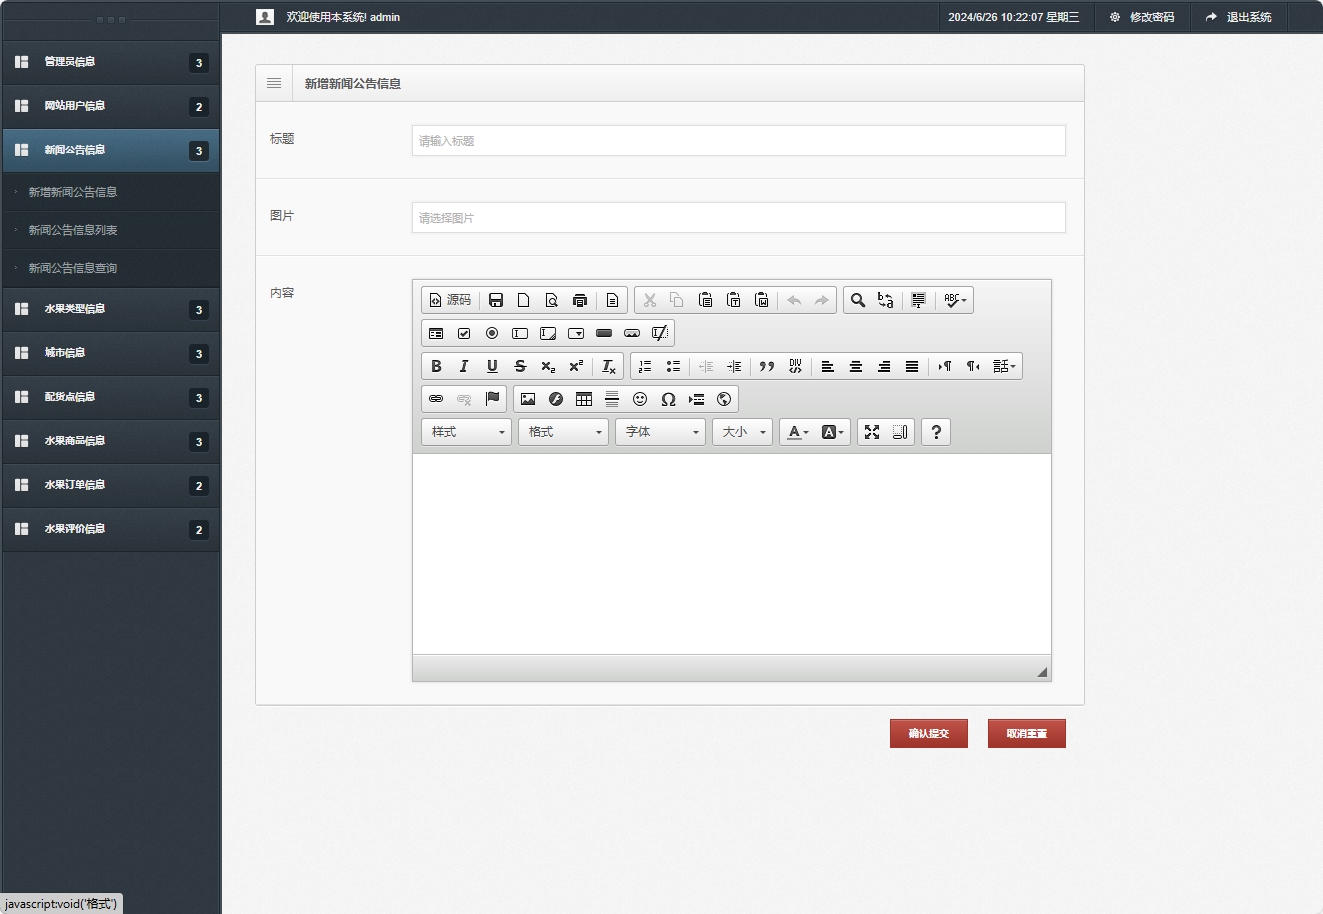Open the smiley emoticon picker
Image resolution: width=1323 pixels, height=914 pixels.
coord(640,399)
